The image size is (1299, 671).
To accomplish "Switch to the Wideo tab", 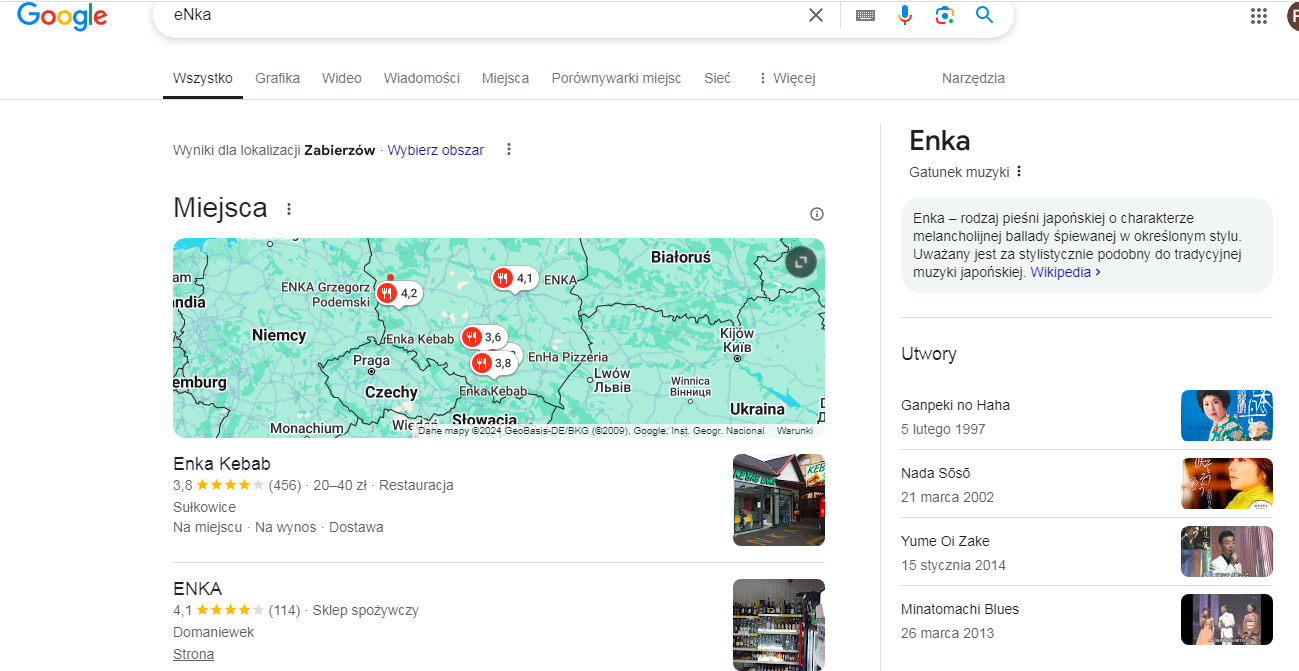I will click(342, 78).
